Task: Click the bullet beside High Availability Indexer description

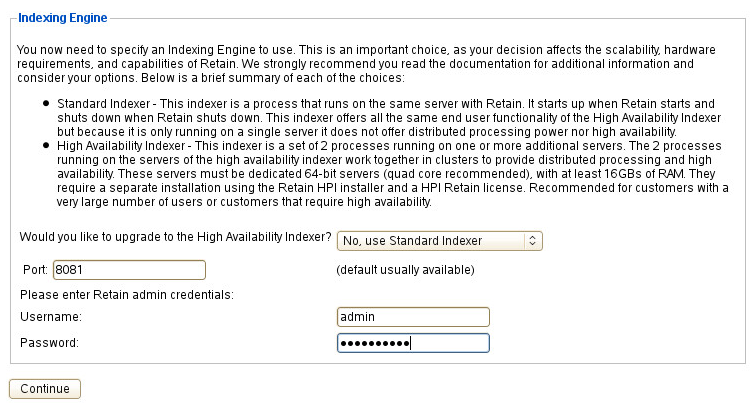Action: tap(47, 145)
